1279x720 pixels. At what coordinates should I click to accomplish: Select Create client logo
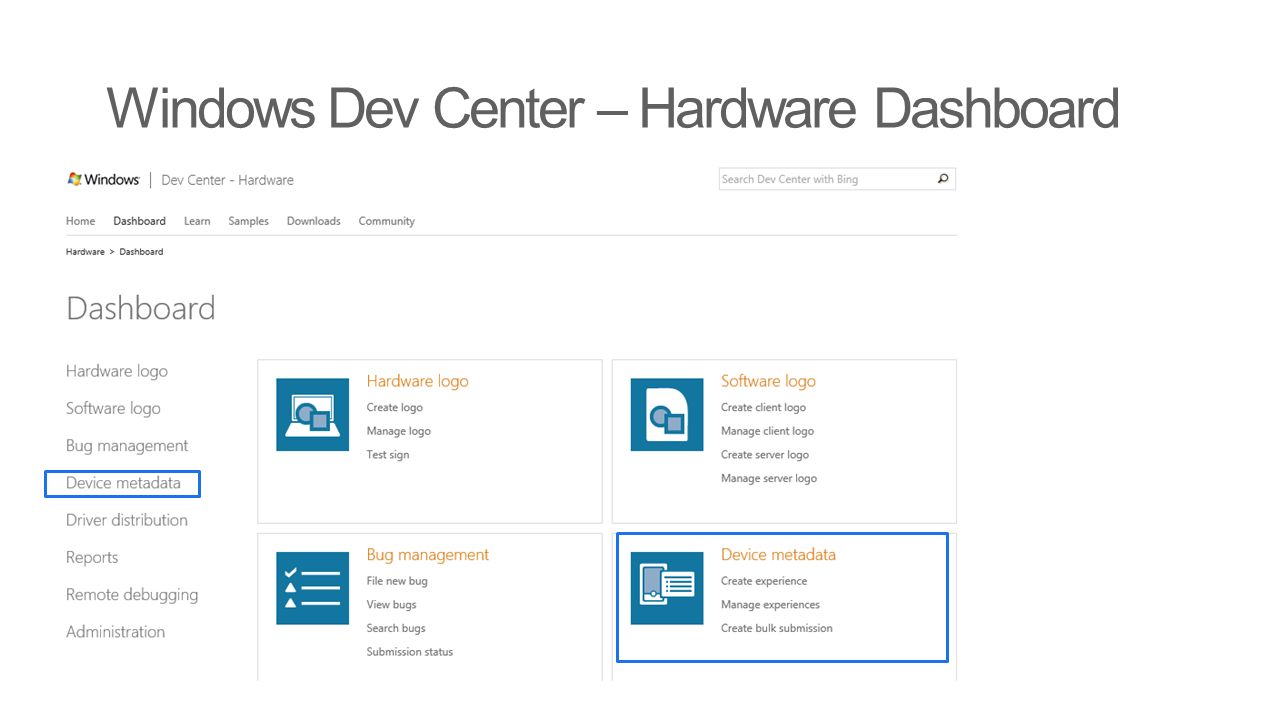pyautogui.click(x=763, y=408)
